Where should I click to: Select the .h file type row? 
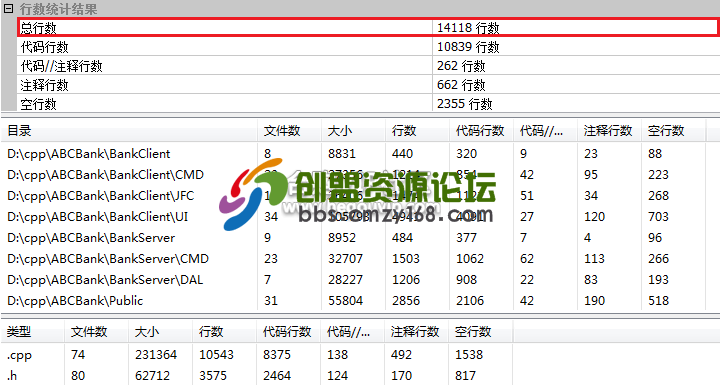pyautogui.click(x=256, y=376)
